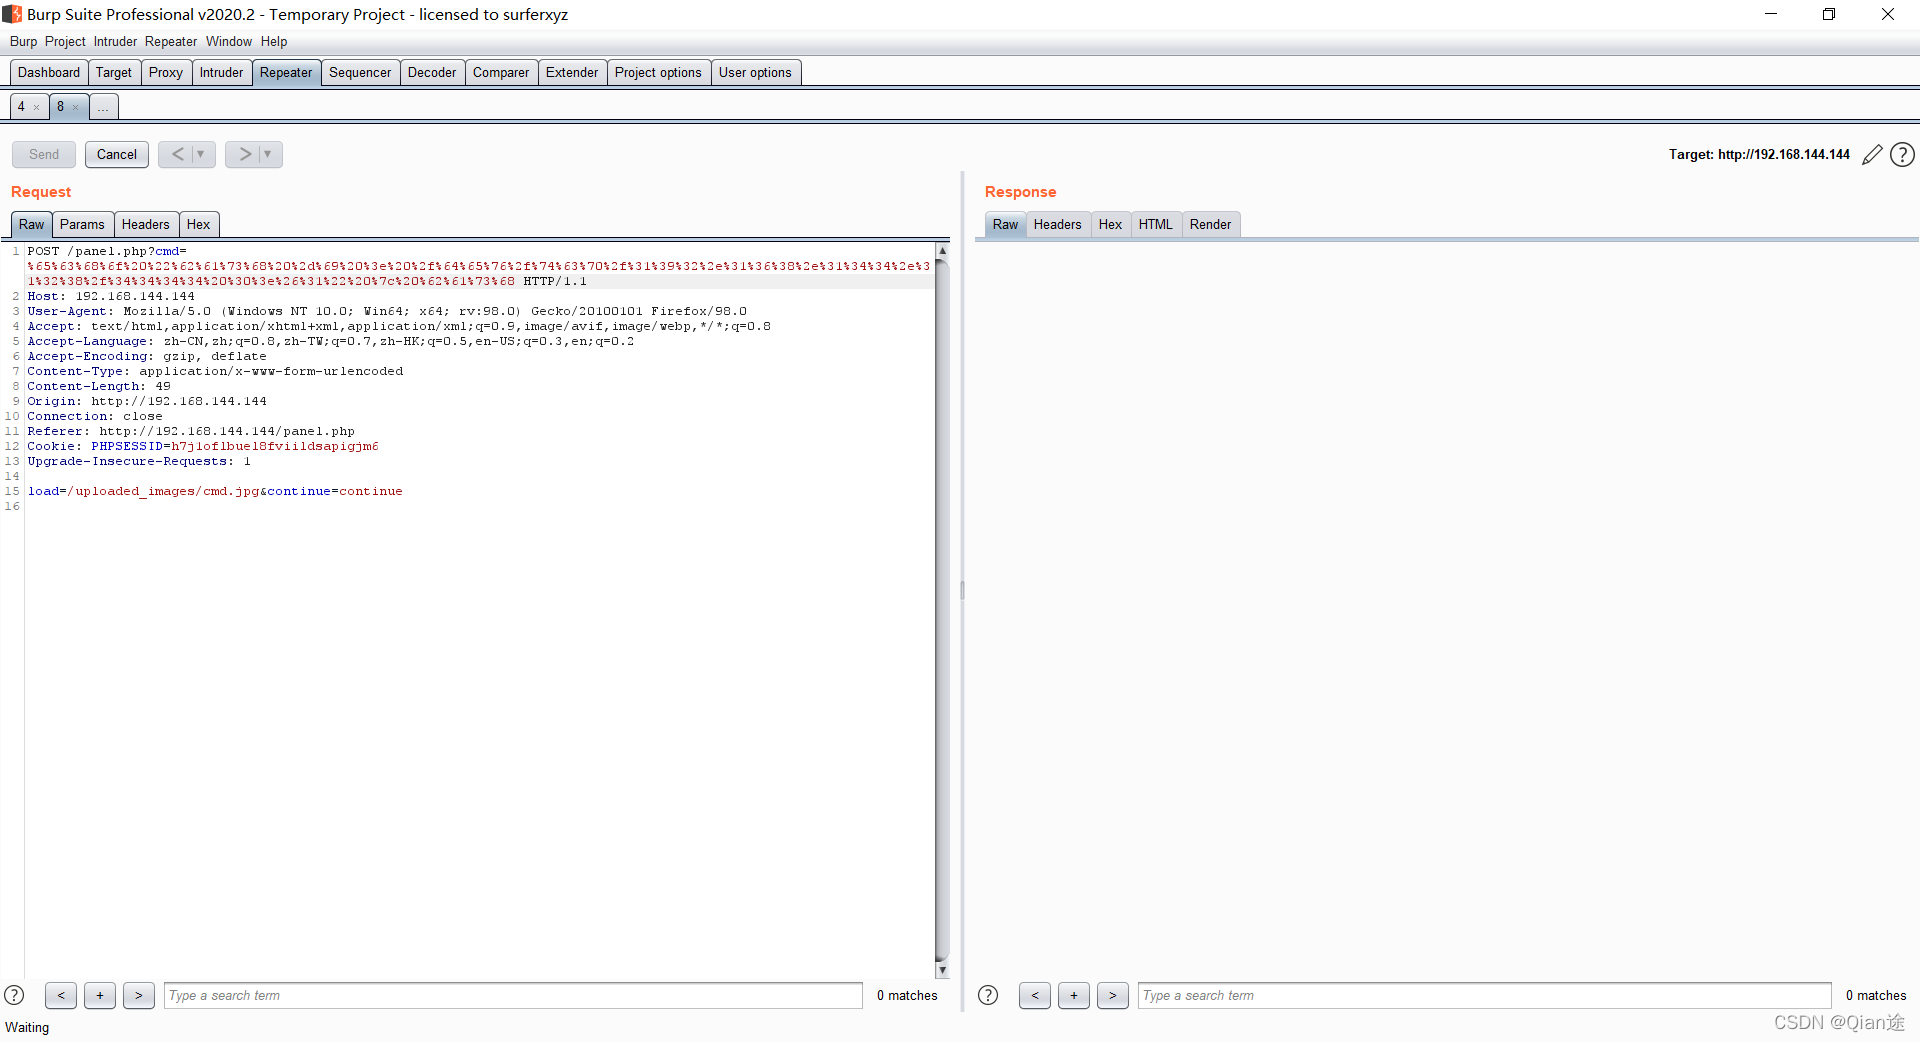The width and height of the screenshot is (1920, 1042).
Task: Open request search help icon
Action: click(14, 995)
